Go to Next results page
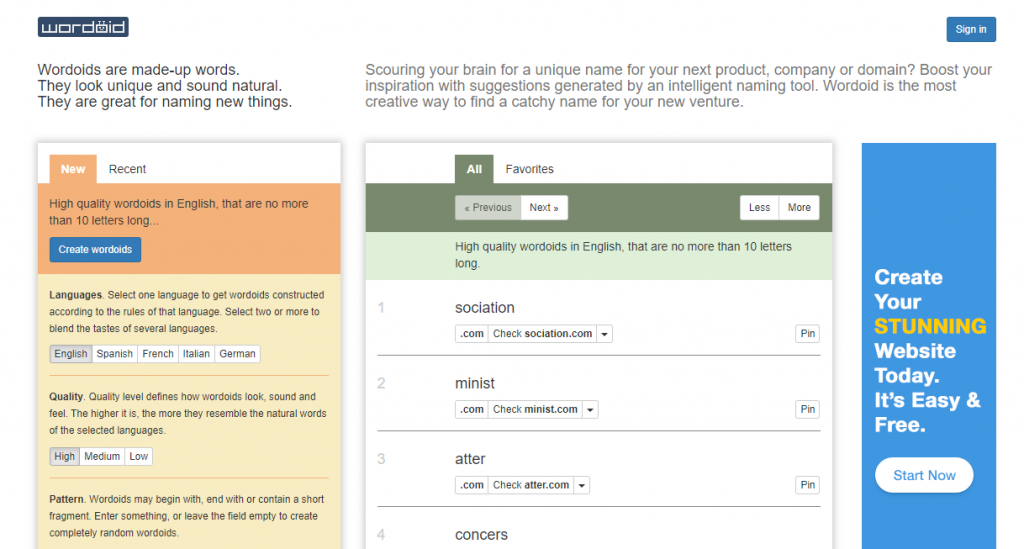 pos(544,208)
